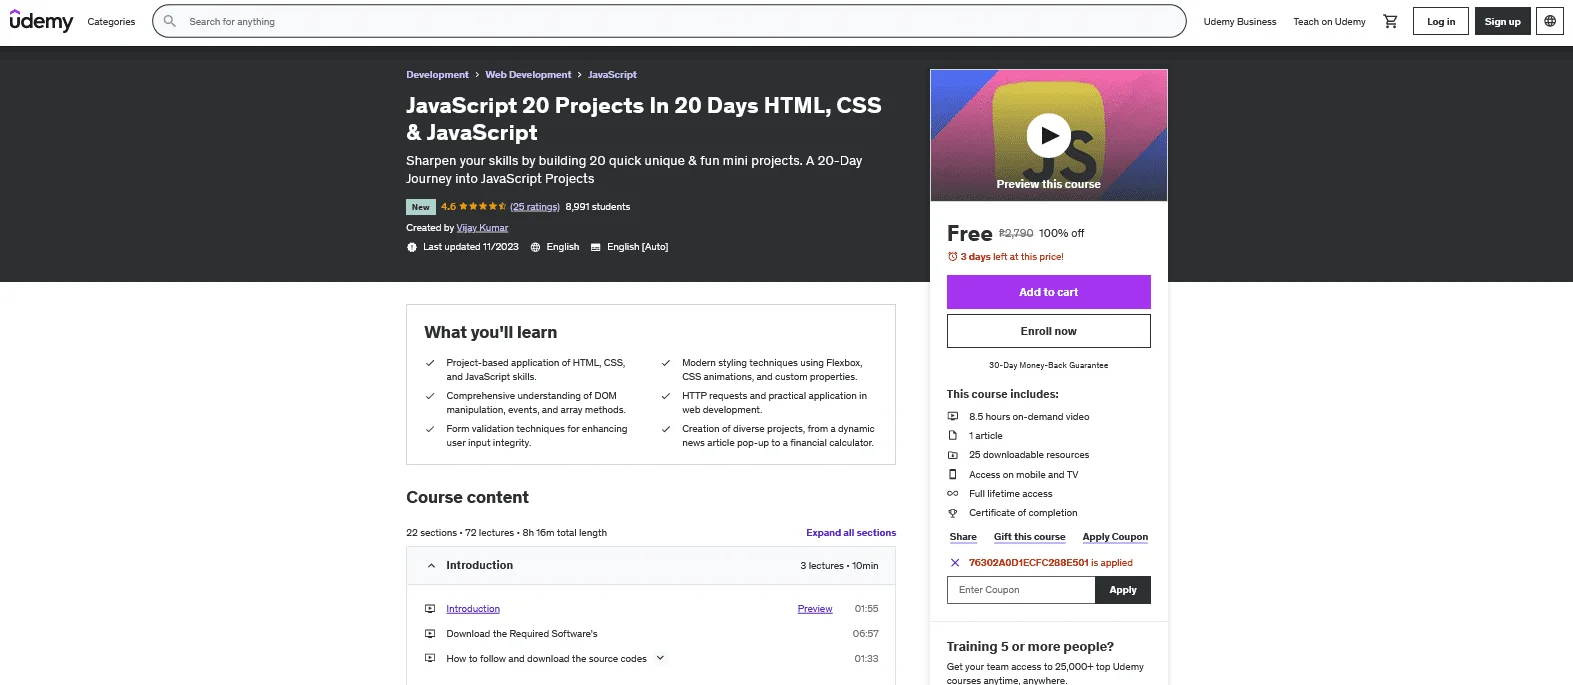Play the course preview video
Image resolution: width=1573 pixels, height=685 pixels.
click(1049, 136)
